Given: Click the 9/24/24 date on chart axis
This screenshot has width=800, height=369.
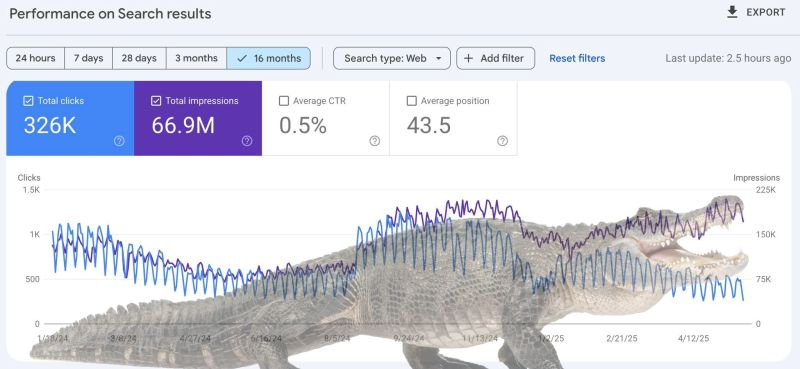Looking at the screenshot, I should pyautogui.click(x=409, y=338).
